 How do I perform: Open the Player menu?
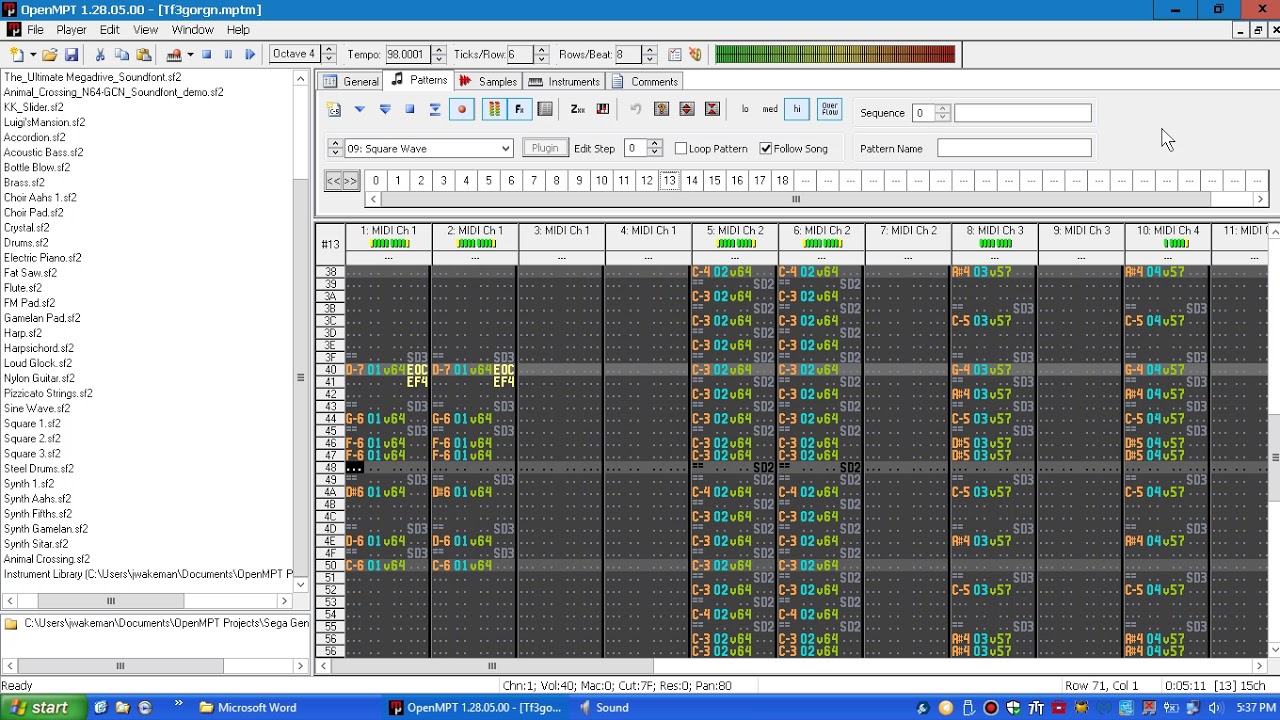(71, 30)
